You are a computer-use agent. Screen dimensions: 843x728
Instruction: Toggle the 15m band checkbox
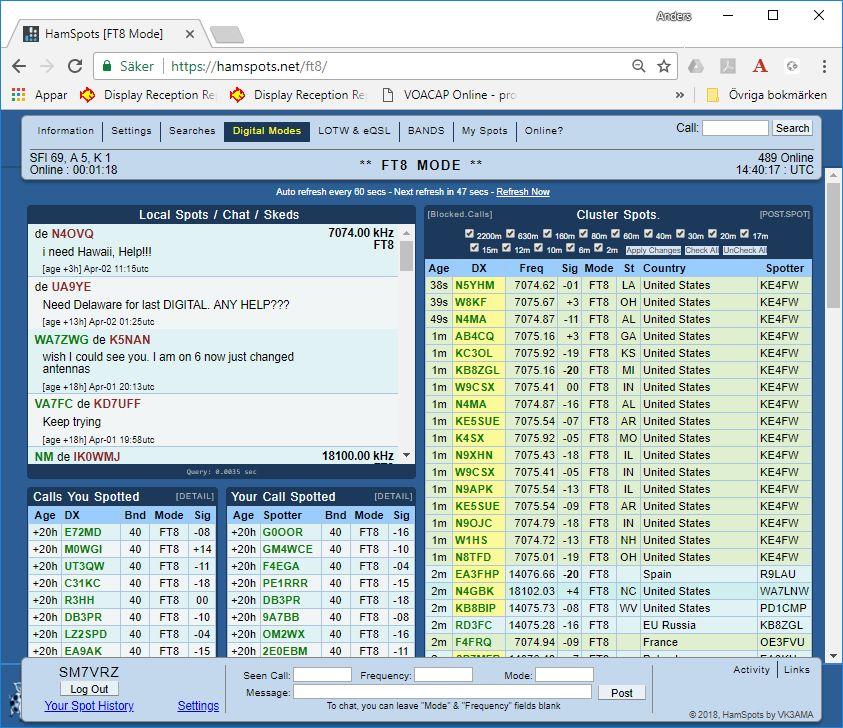coord(474,248)
